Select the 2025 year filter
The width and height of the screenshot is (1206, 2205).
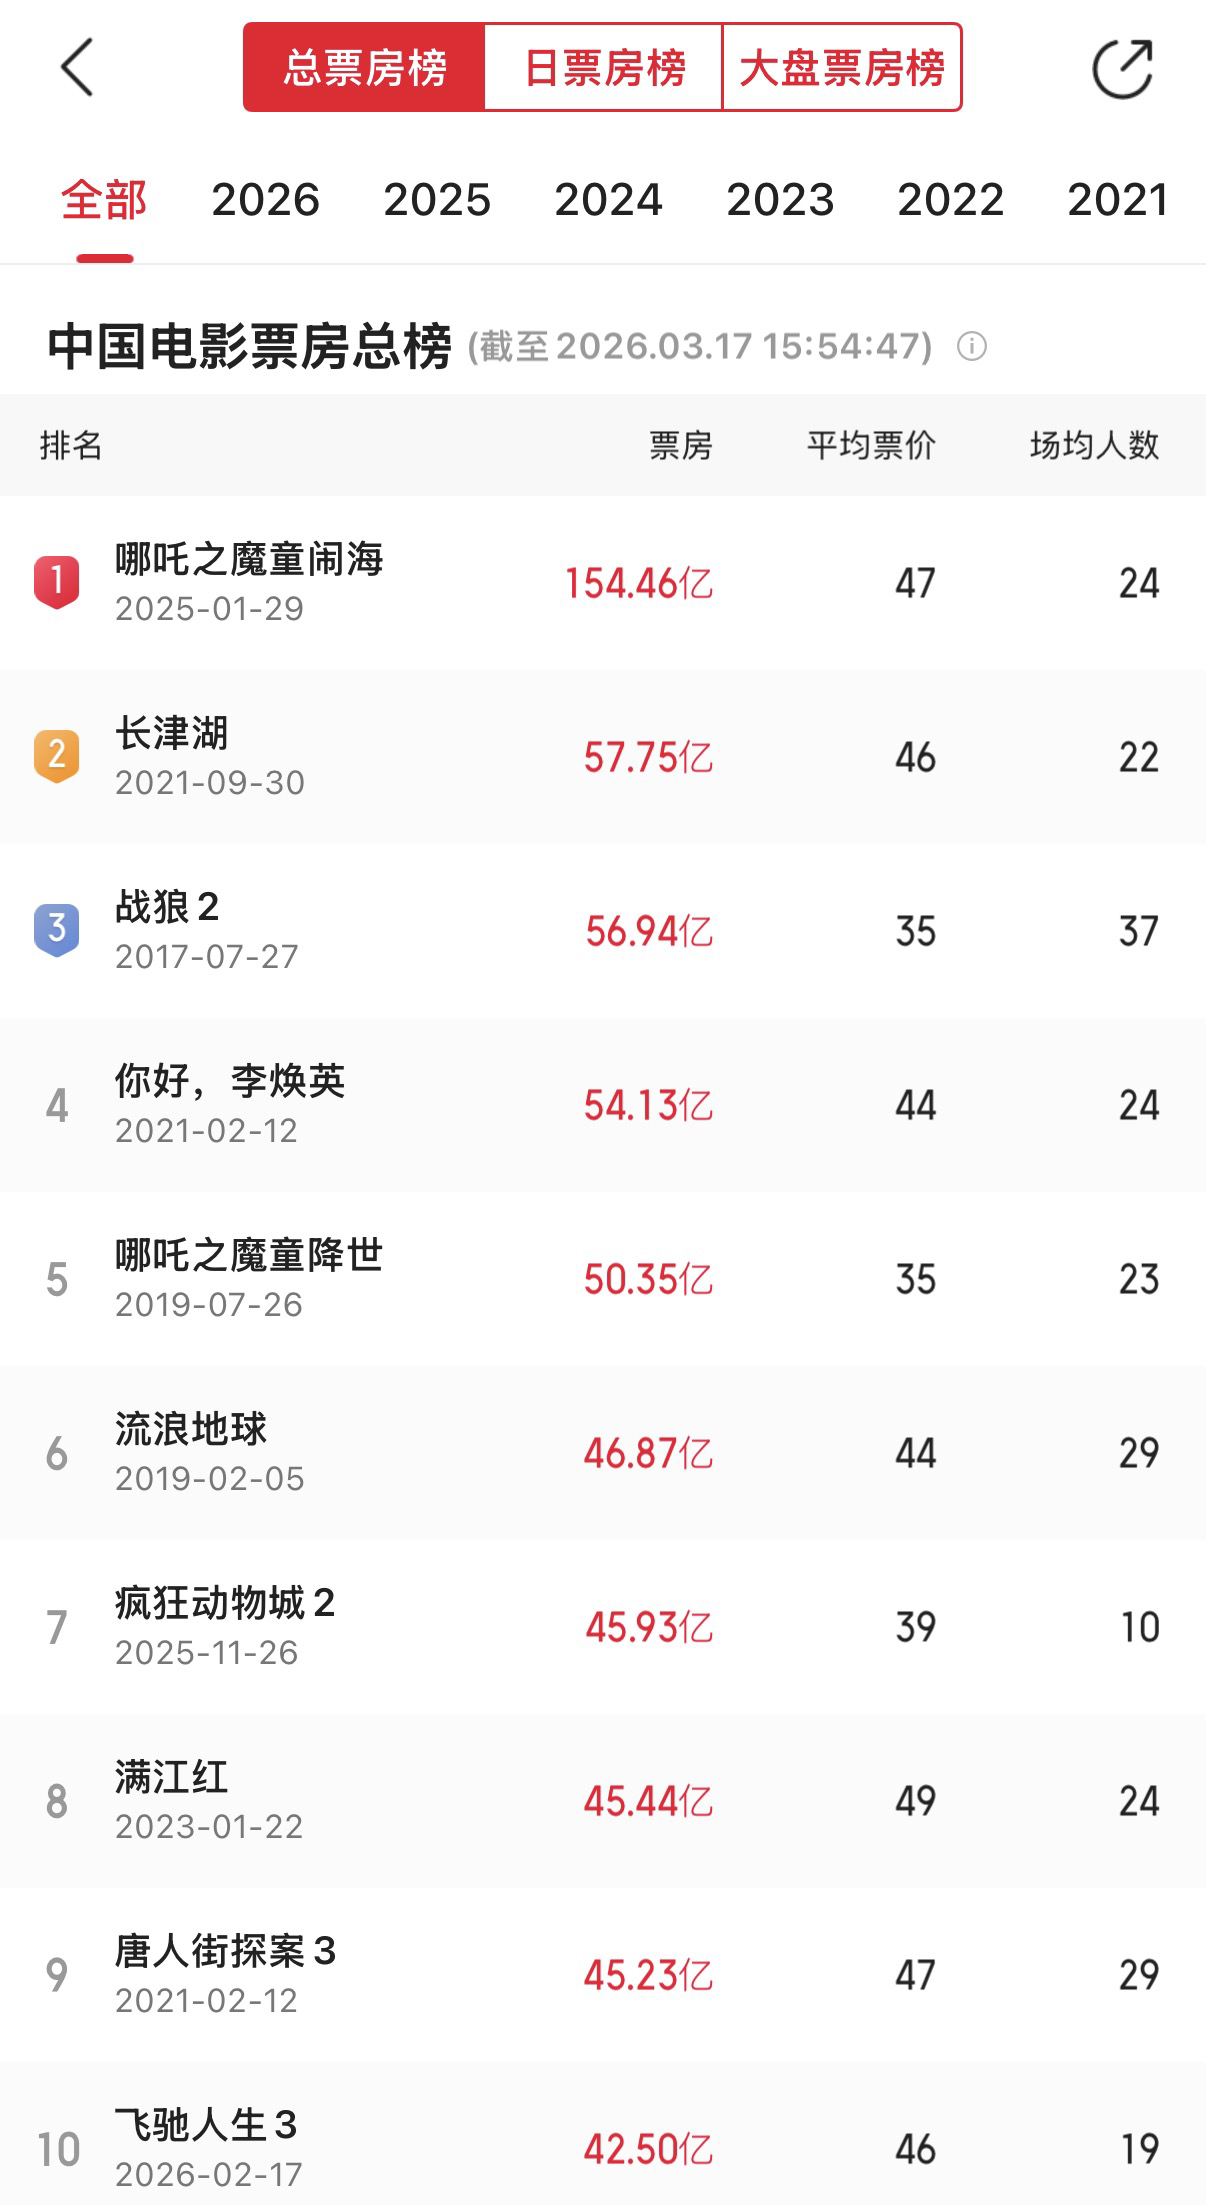[x=437, y=200]
